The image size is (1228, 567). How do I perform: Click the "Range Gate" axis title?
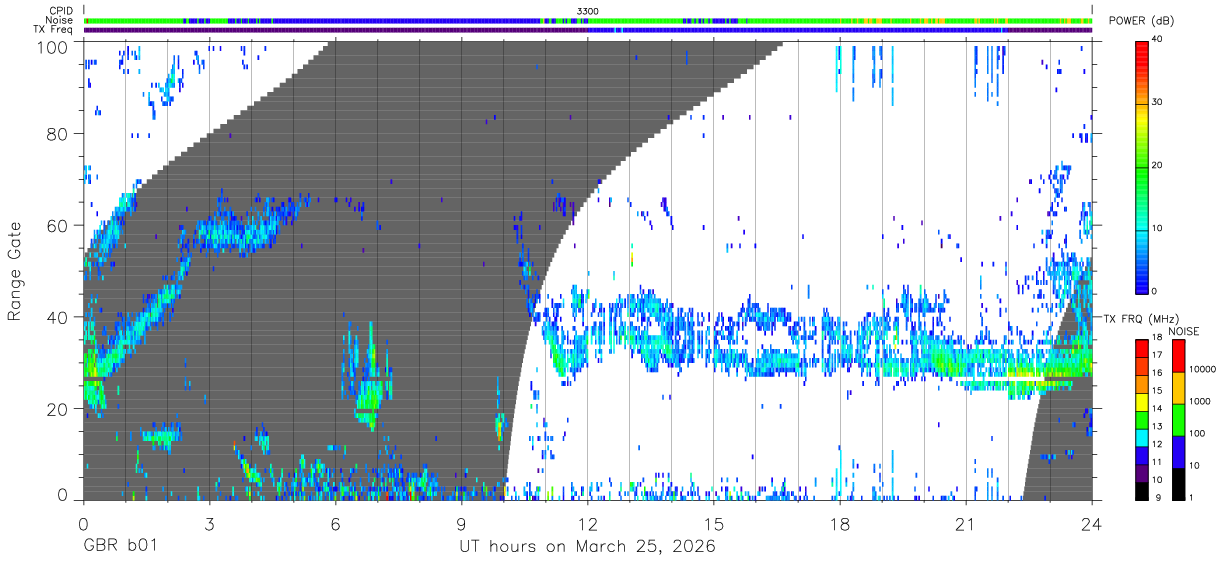tap(15, 270)
